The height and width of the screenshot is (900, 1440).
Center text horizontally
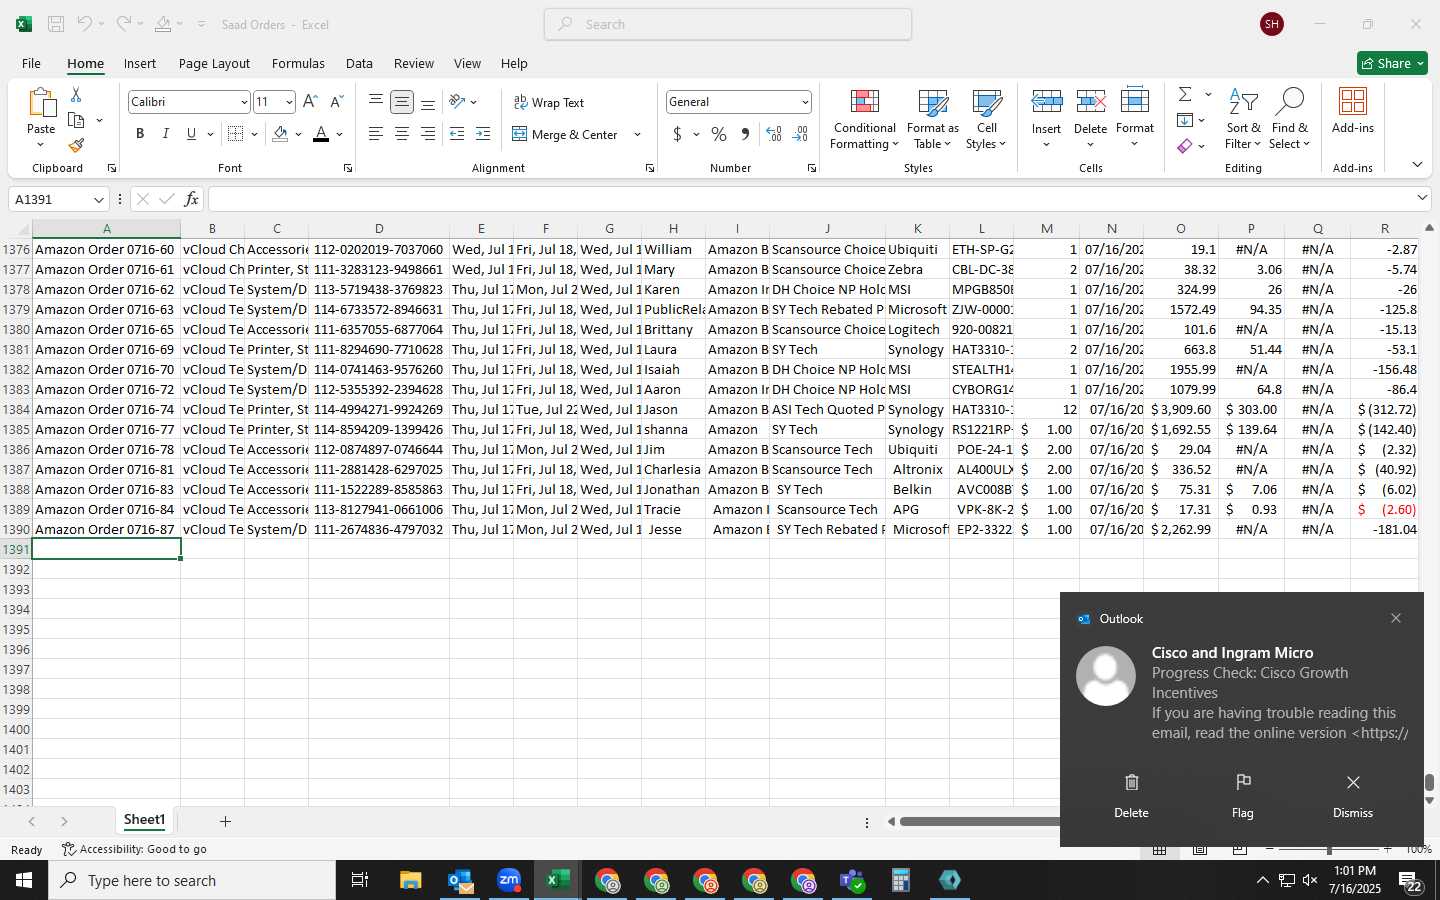coord(402,134)
